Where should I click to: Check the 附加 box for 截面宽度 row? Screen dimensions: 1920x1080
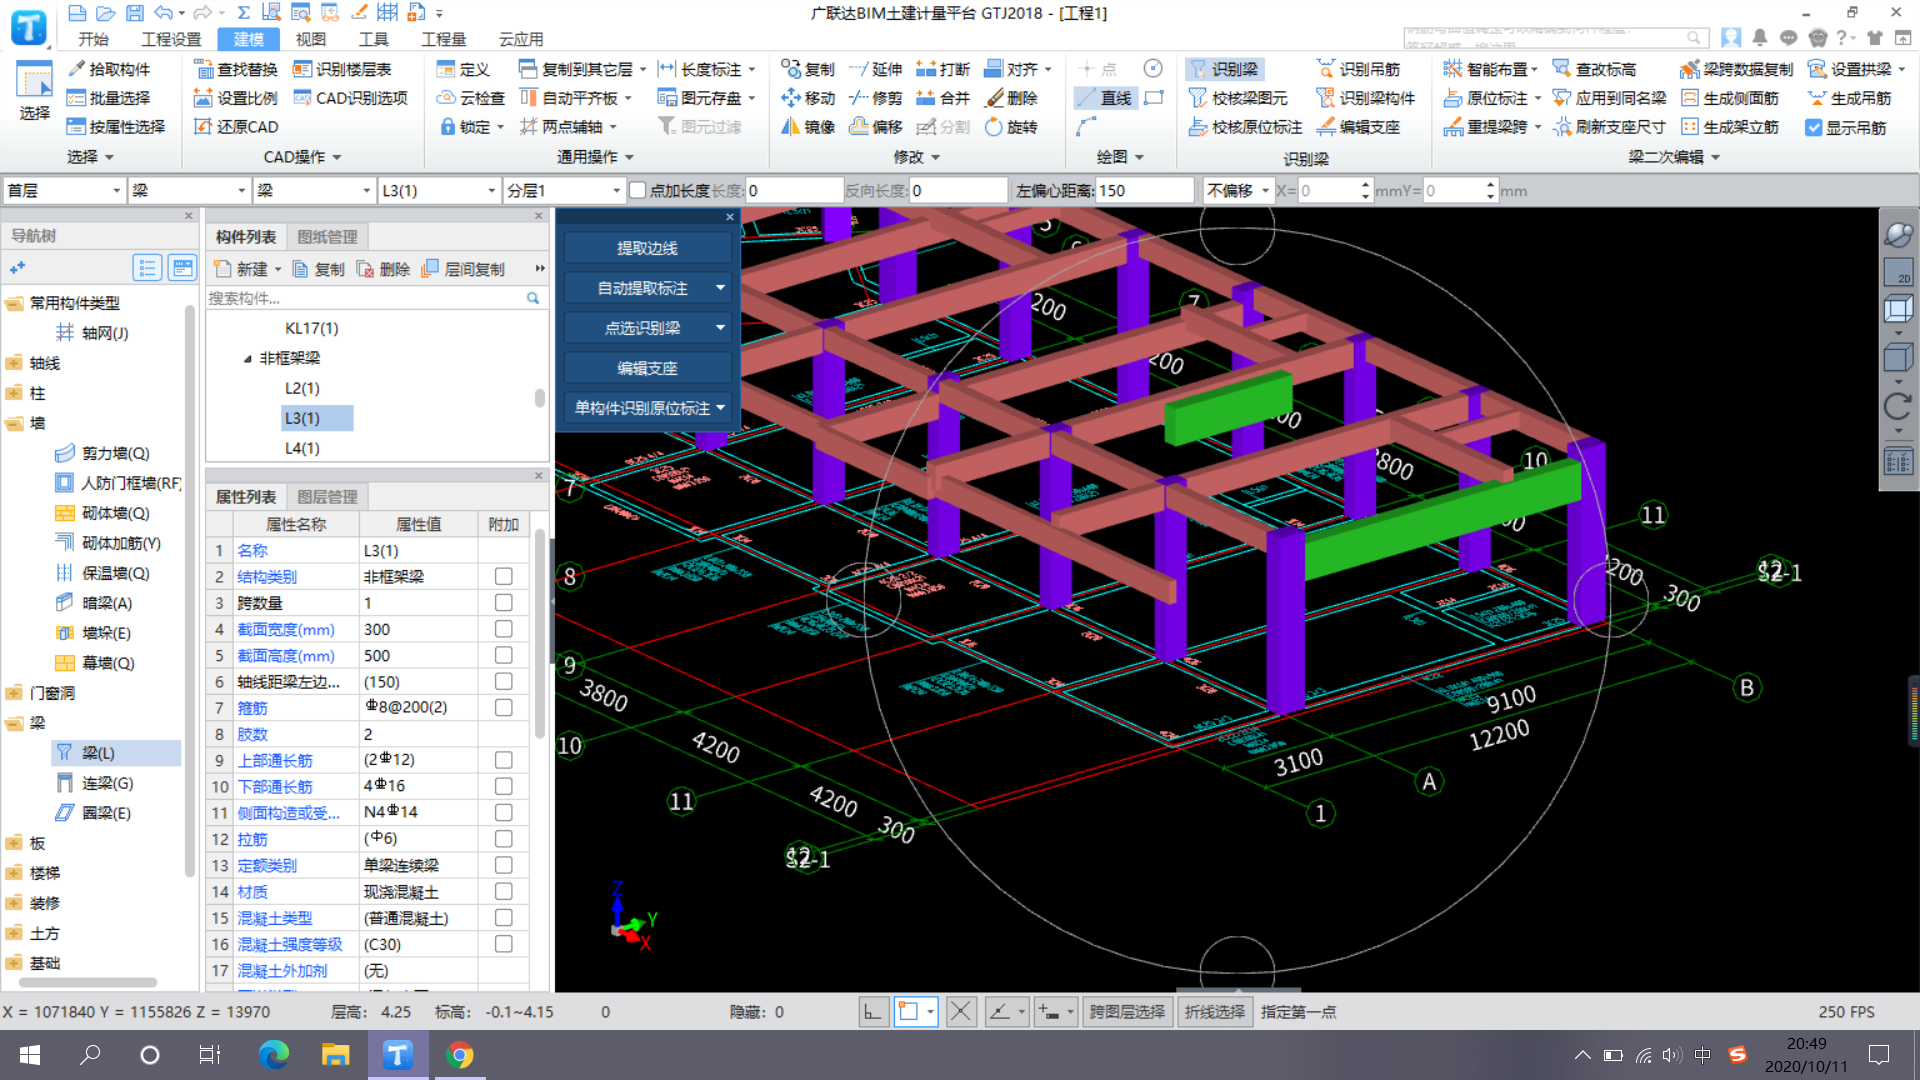504,629
